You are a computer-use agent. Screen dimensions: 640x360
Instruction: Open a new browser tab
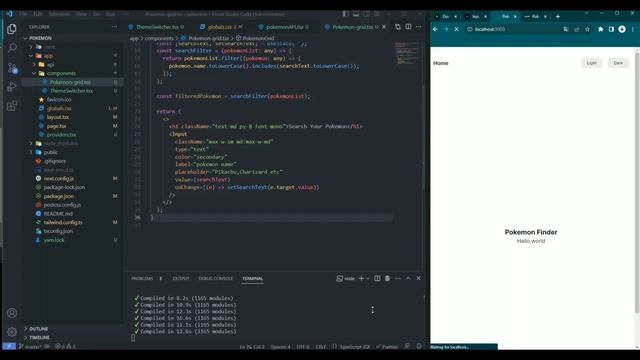[558, 16]
